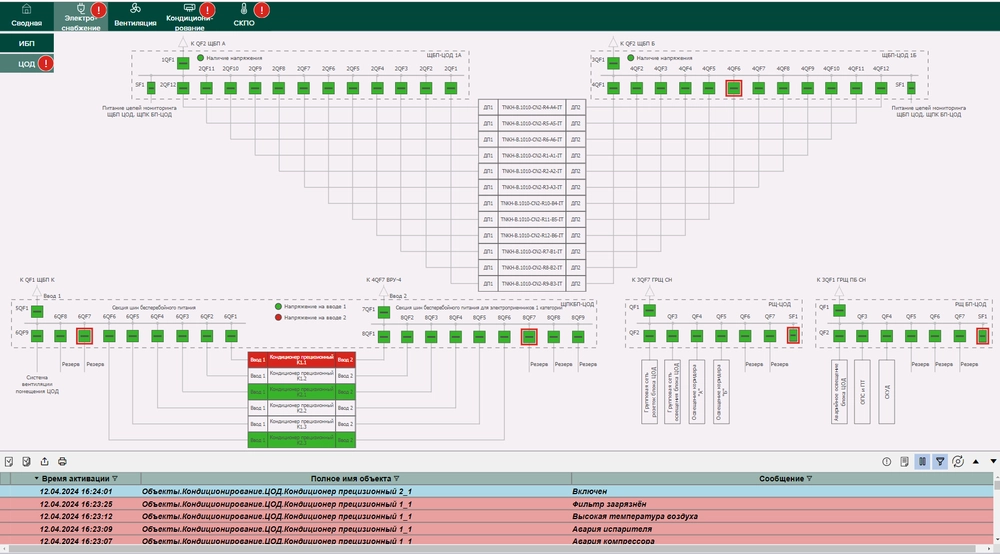Open filter dropdown on Сообщение column
Image resolution: width=1000 pixels, height=554 pixels.
pos(809,479)
